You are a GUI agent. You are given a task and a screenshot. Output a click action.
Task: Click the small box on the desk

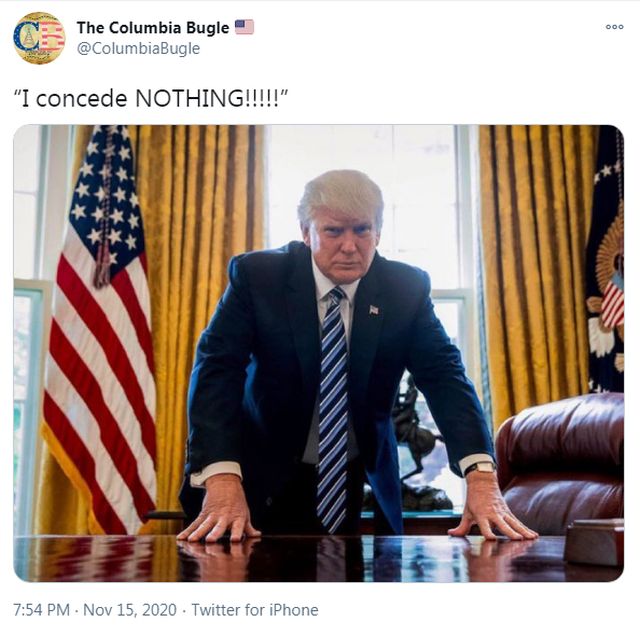pyautogui.click(x=594, y=542)
